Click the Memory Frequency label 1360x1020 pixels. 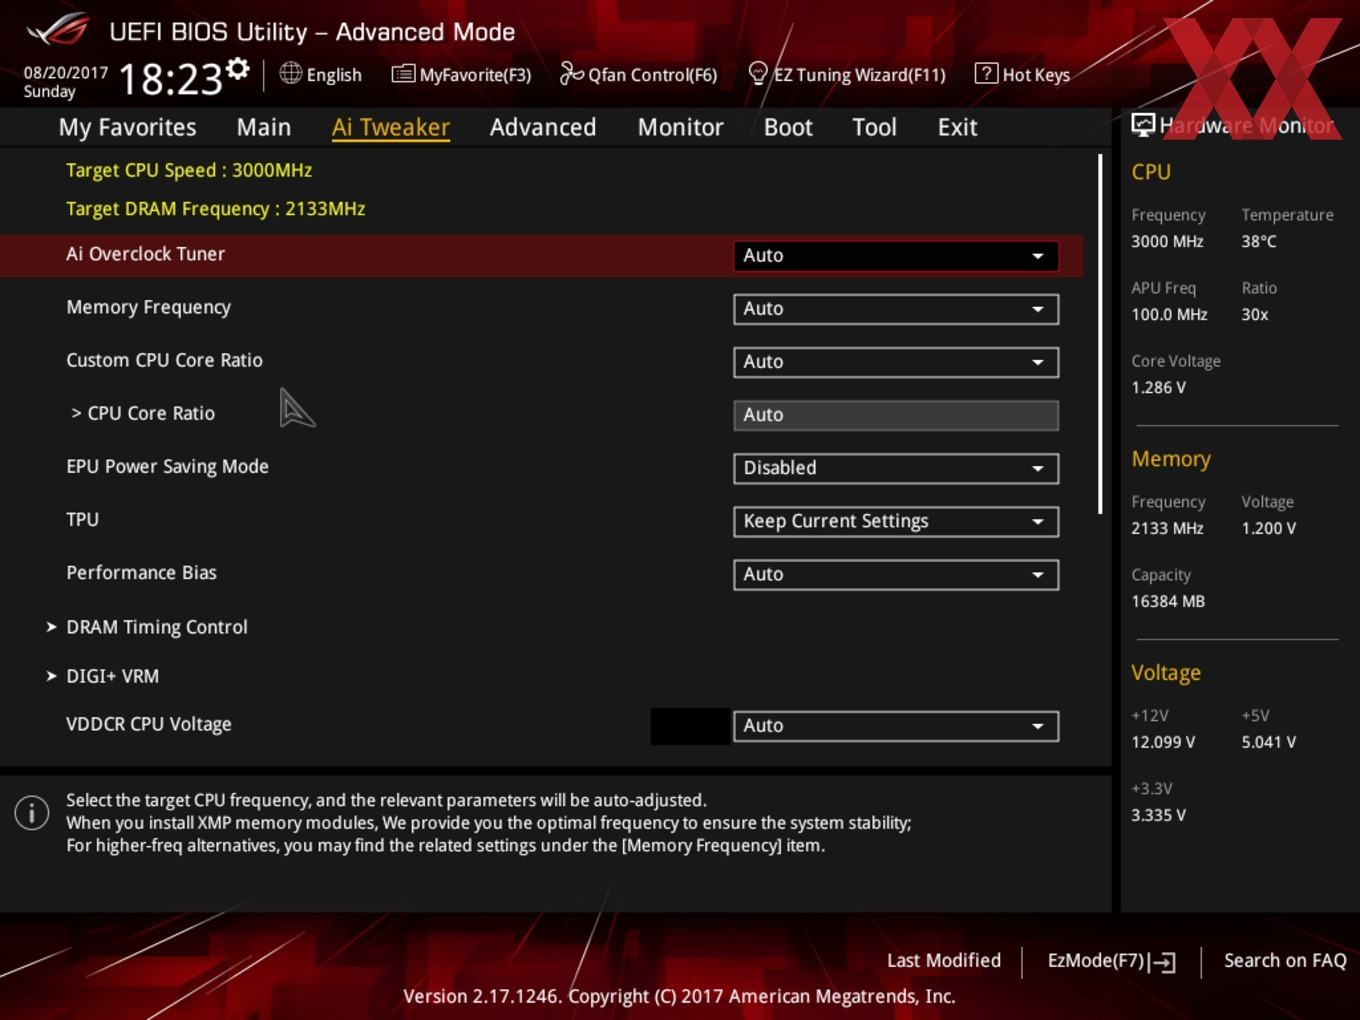coord(149,307)
